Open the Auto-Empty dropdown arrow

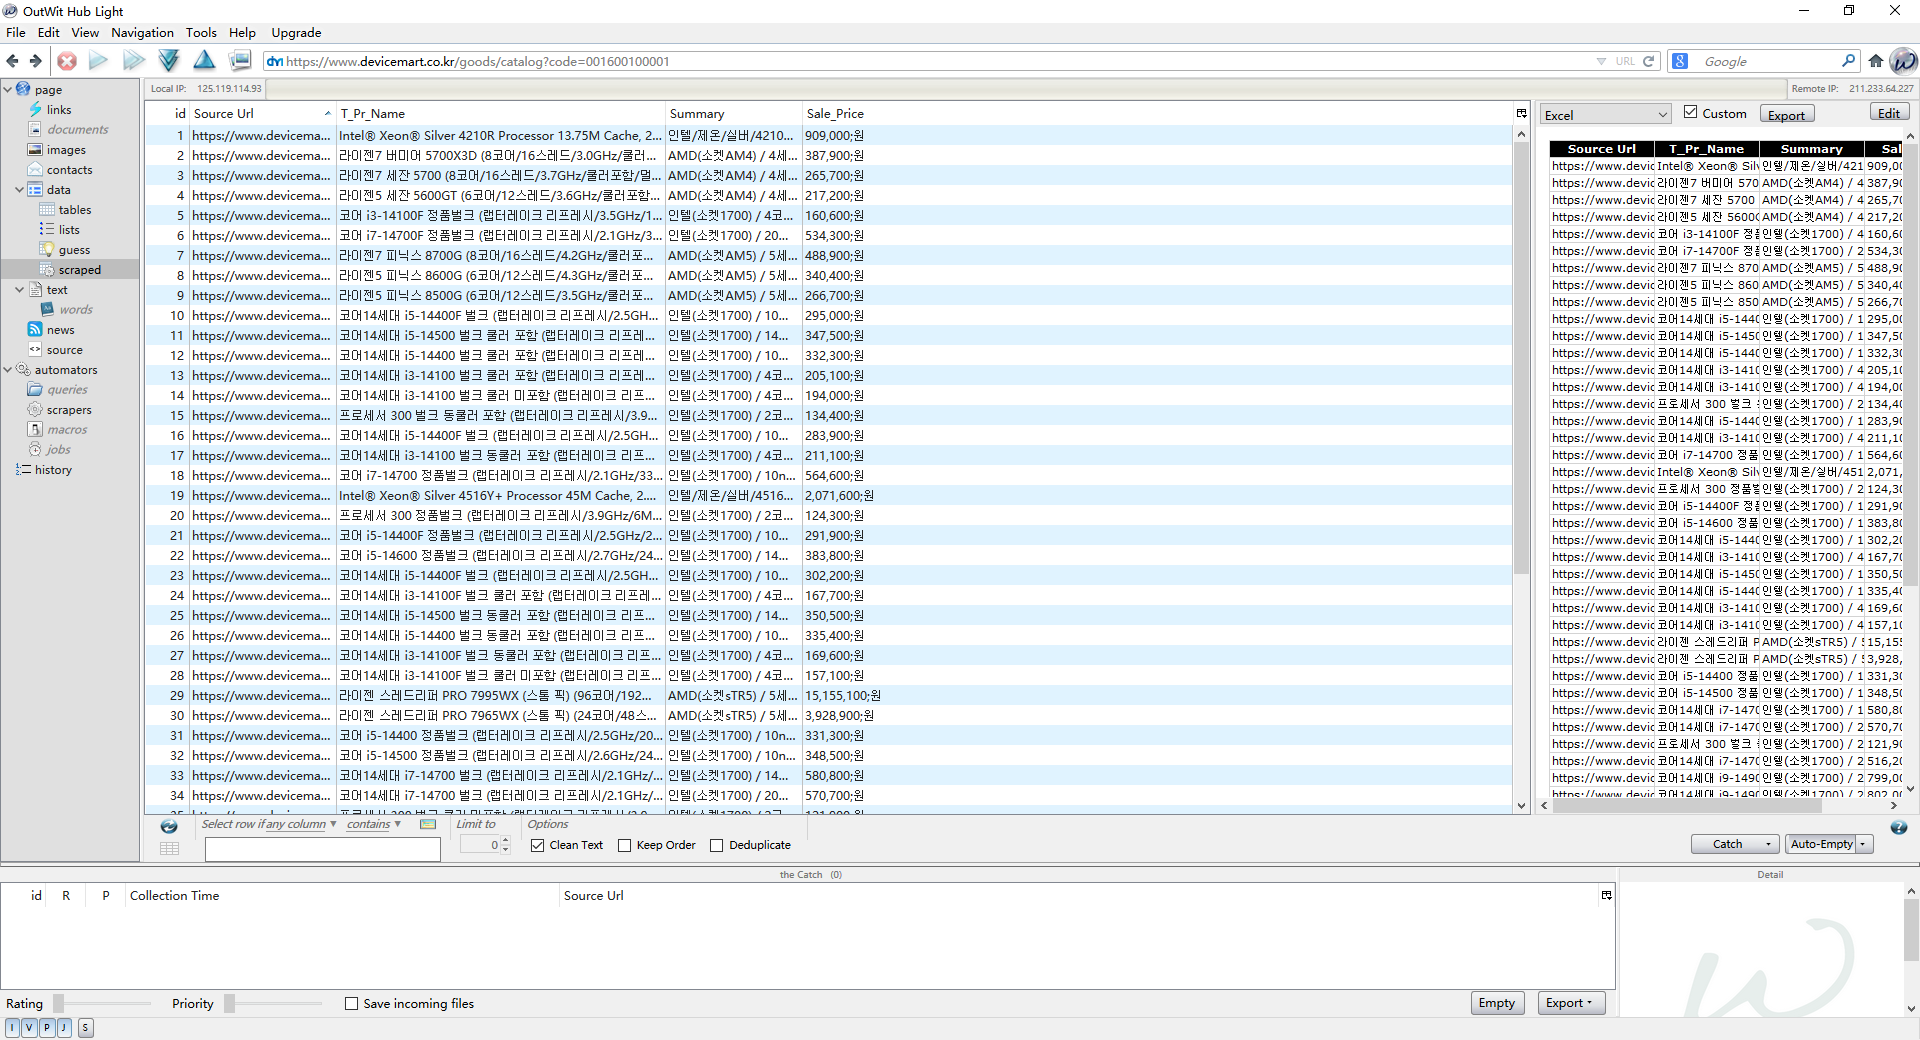coord(1863,844)
